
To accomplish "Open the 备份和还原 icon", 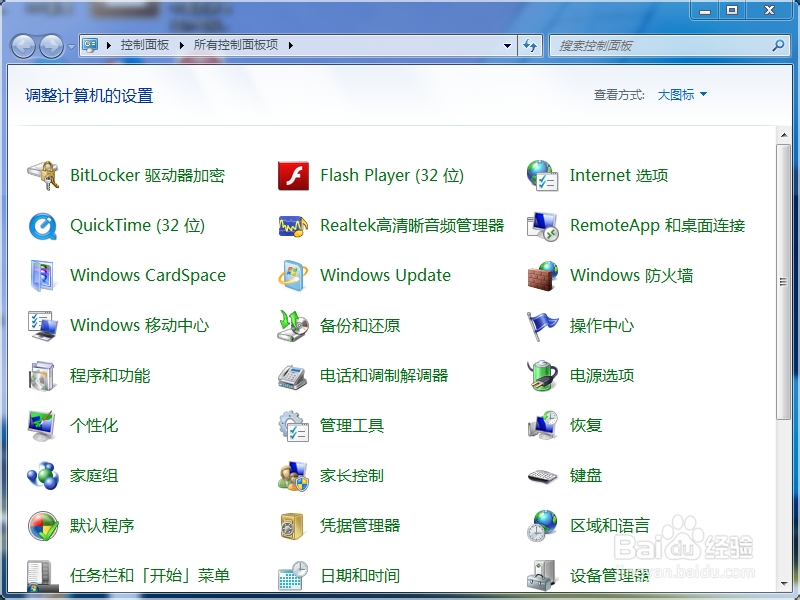I will [x=293, y=326].
